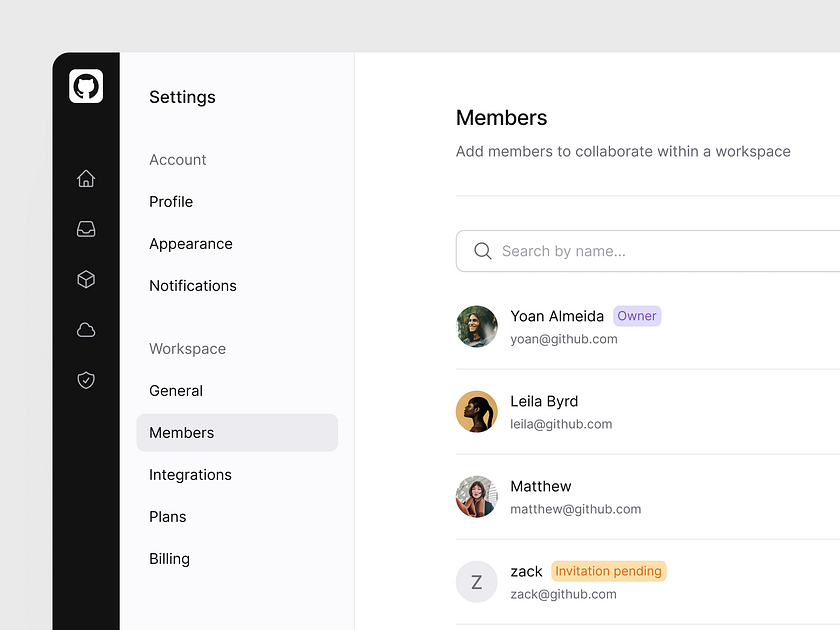This screenshot has height=630, width=840.
Task: Open Billing settings
Action: [169, 558]
